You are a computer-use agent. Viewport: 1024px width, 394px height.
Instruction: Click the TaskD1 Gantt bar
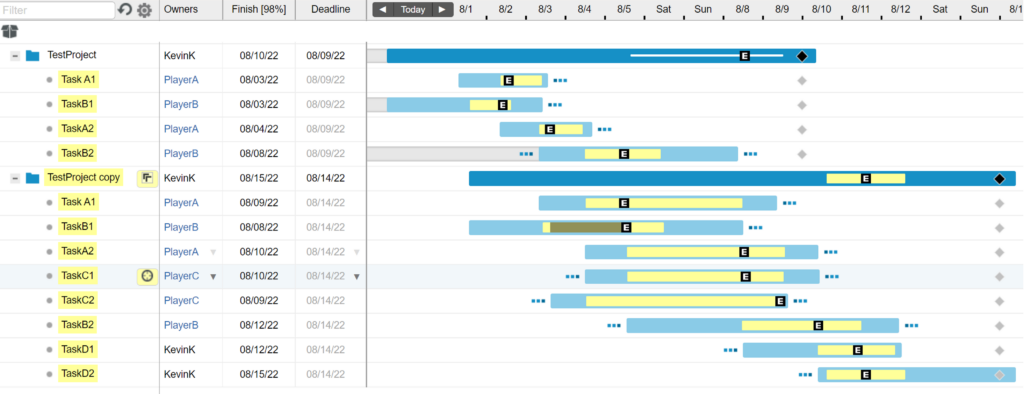pos(822,350)
